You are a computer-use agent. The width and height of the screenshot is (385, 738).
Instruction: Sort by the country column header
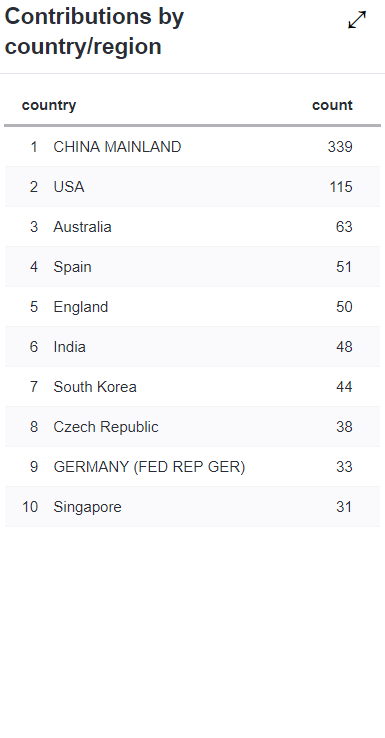48,105
